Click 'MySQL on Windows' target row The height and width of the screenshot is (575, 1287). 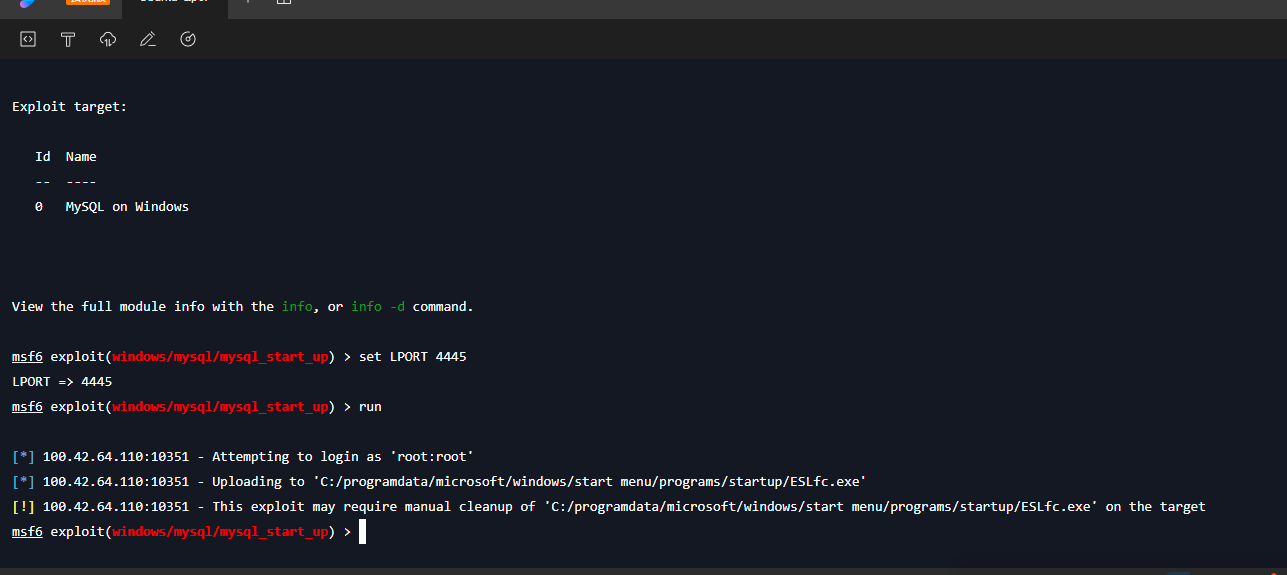click(x=112, y=207)
